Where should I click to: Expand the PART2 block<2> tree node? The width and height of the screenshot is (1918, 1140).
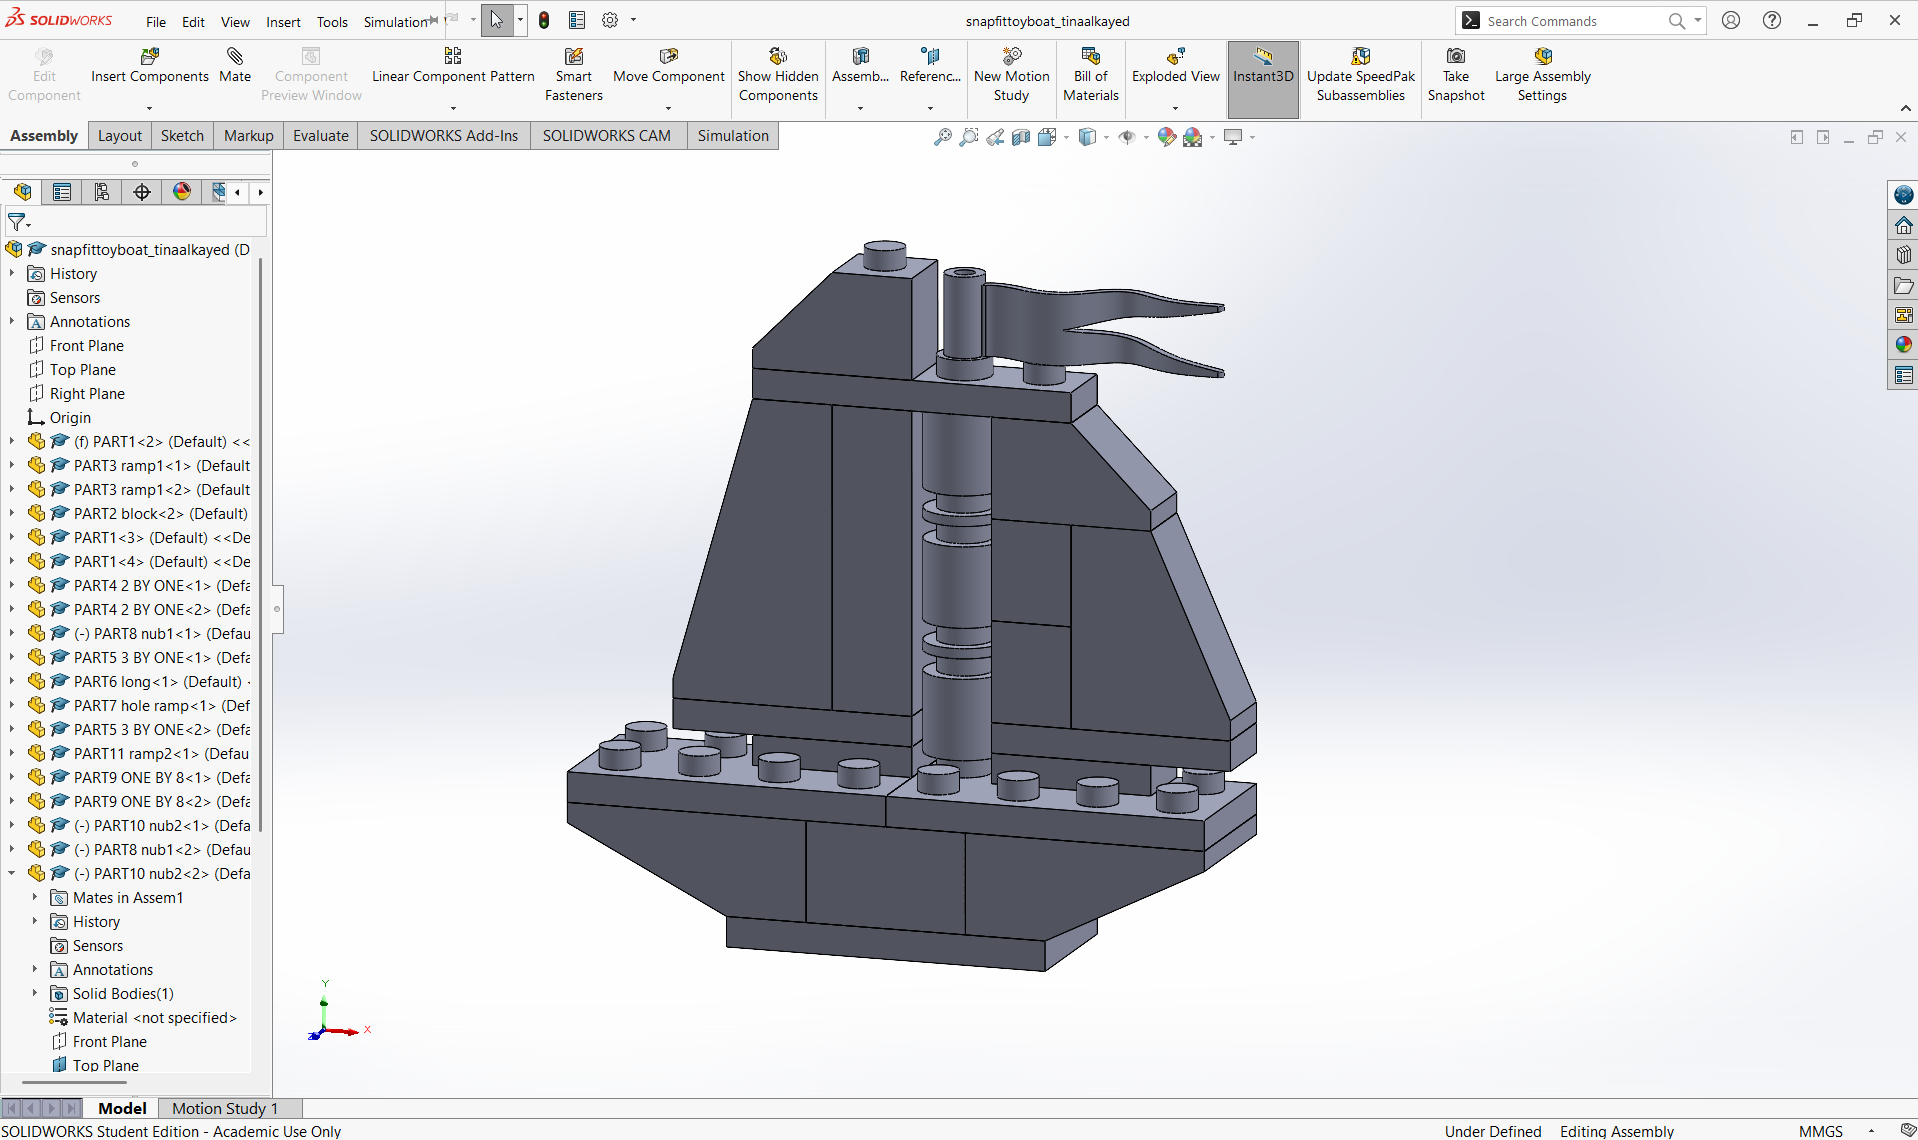pyautogui.click(x=12, y=514)
